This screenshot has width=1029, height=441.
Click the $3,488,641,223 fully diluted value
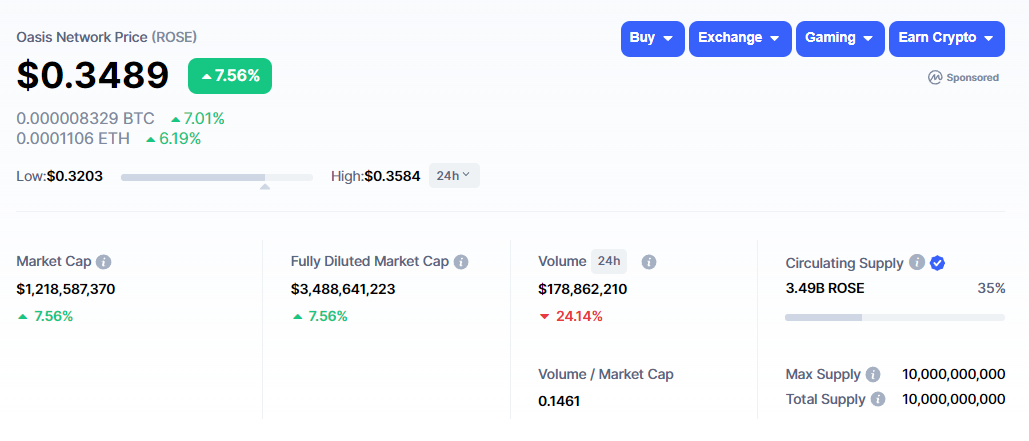pyautogui.click(x=343, y=289)
